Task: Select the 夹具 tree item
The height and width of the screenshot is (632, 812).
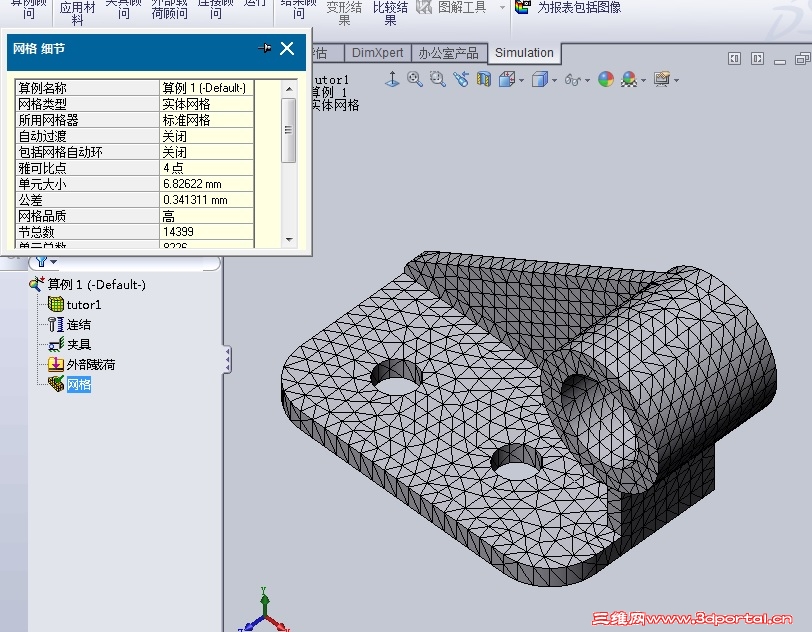Action: [x=79, y=344]
